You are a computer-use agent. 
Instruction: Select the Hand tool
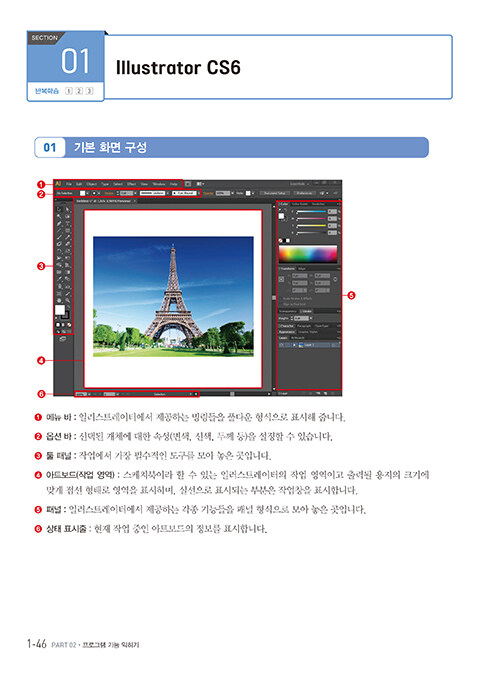tap(59, 300)
